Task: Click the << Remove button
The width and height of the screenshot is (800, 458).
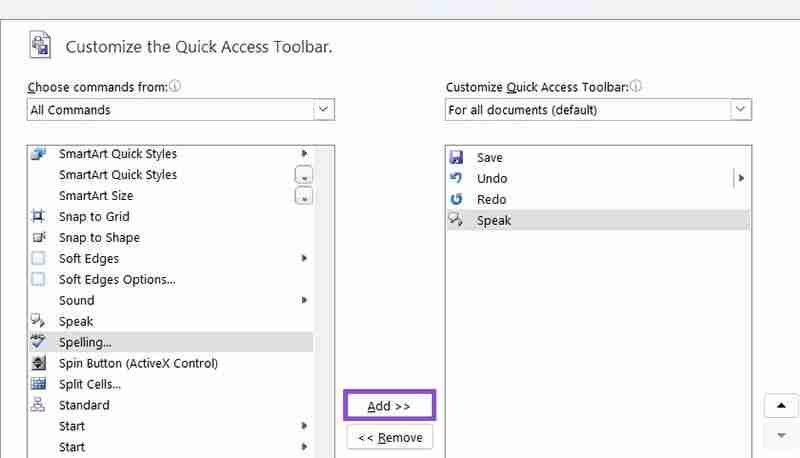Action: (x=390, y=437)
